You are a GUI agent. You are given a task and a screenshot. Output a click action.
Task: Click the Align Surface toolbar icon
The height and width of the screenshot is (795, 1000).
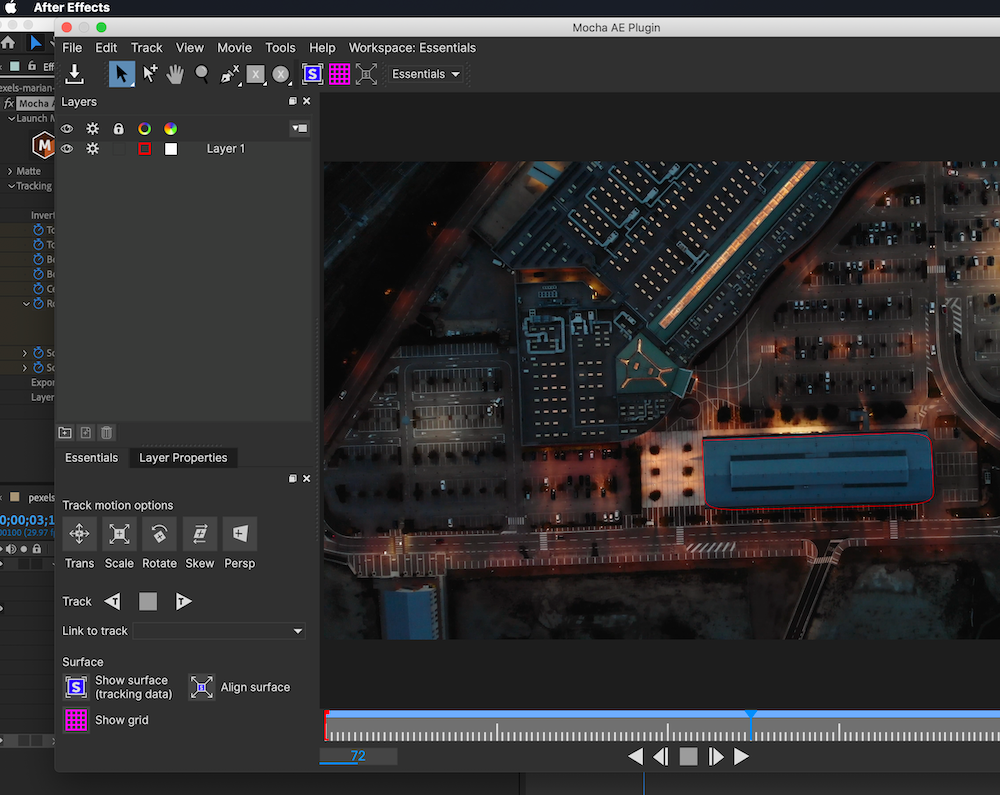tap(367, 74)
